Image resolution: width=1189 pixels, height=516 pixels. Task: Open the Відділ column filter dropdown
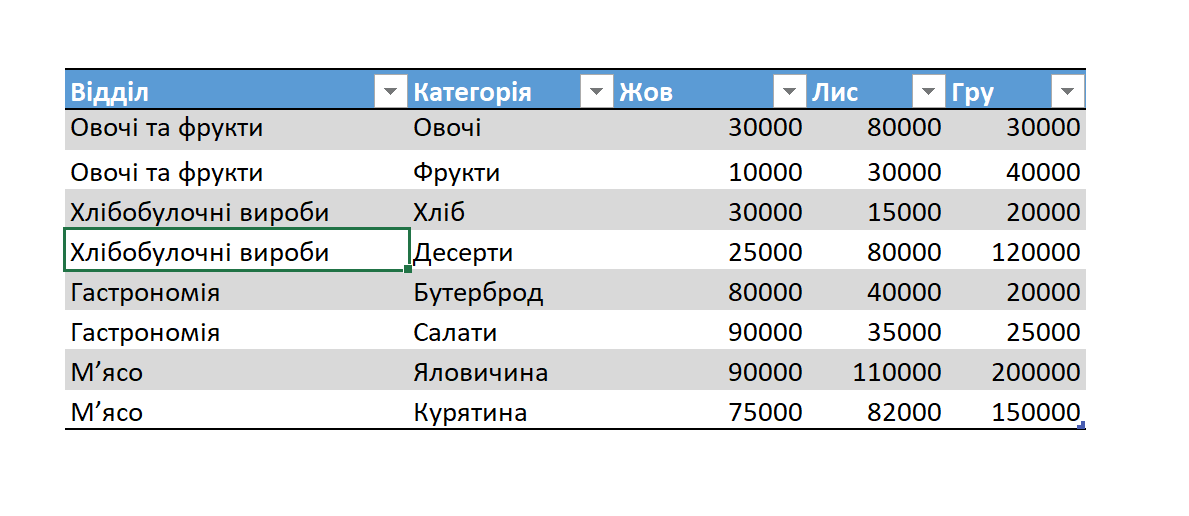(390, 93)
